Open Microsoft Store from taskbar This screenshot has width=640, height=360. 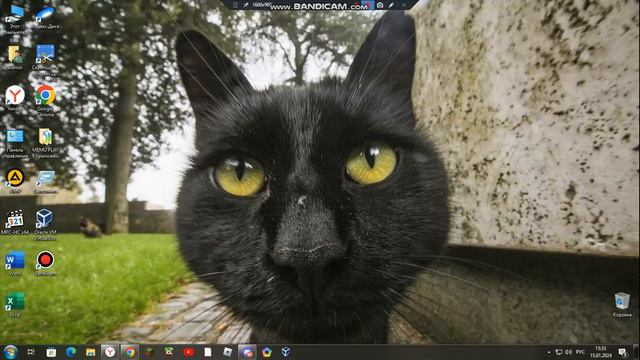[x=51, y=352]
